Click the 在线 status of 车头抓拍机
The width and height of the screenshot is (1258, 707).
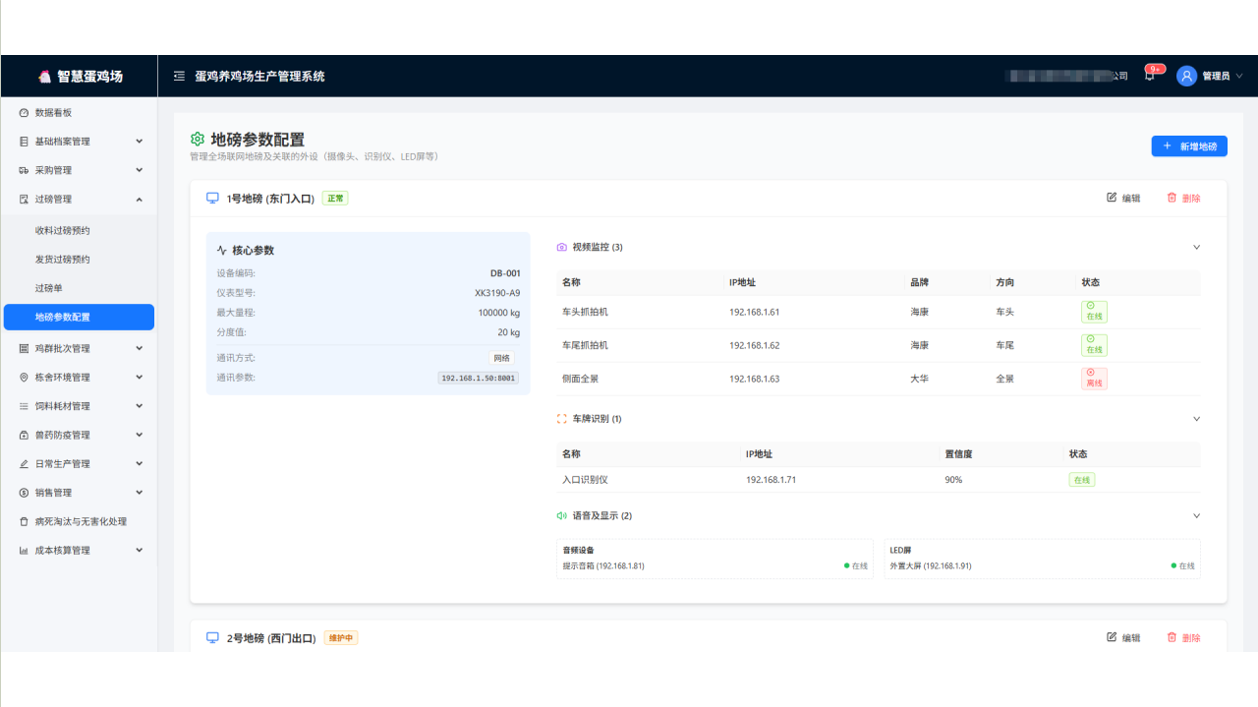point(1094,312)
